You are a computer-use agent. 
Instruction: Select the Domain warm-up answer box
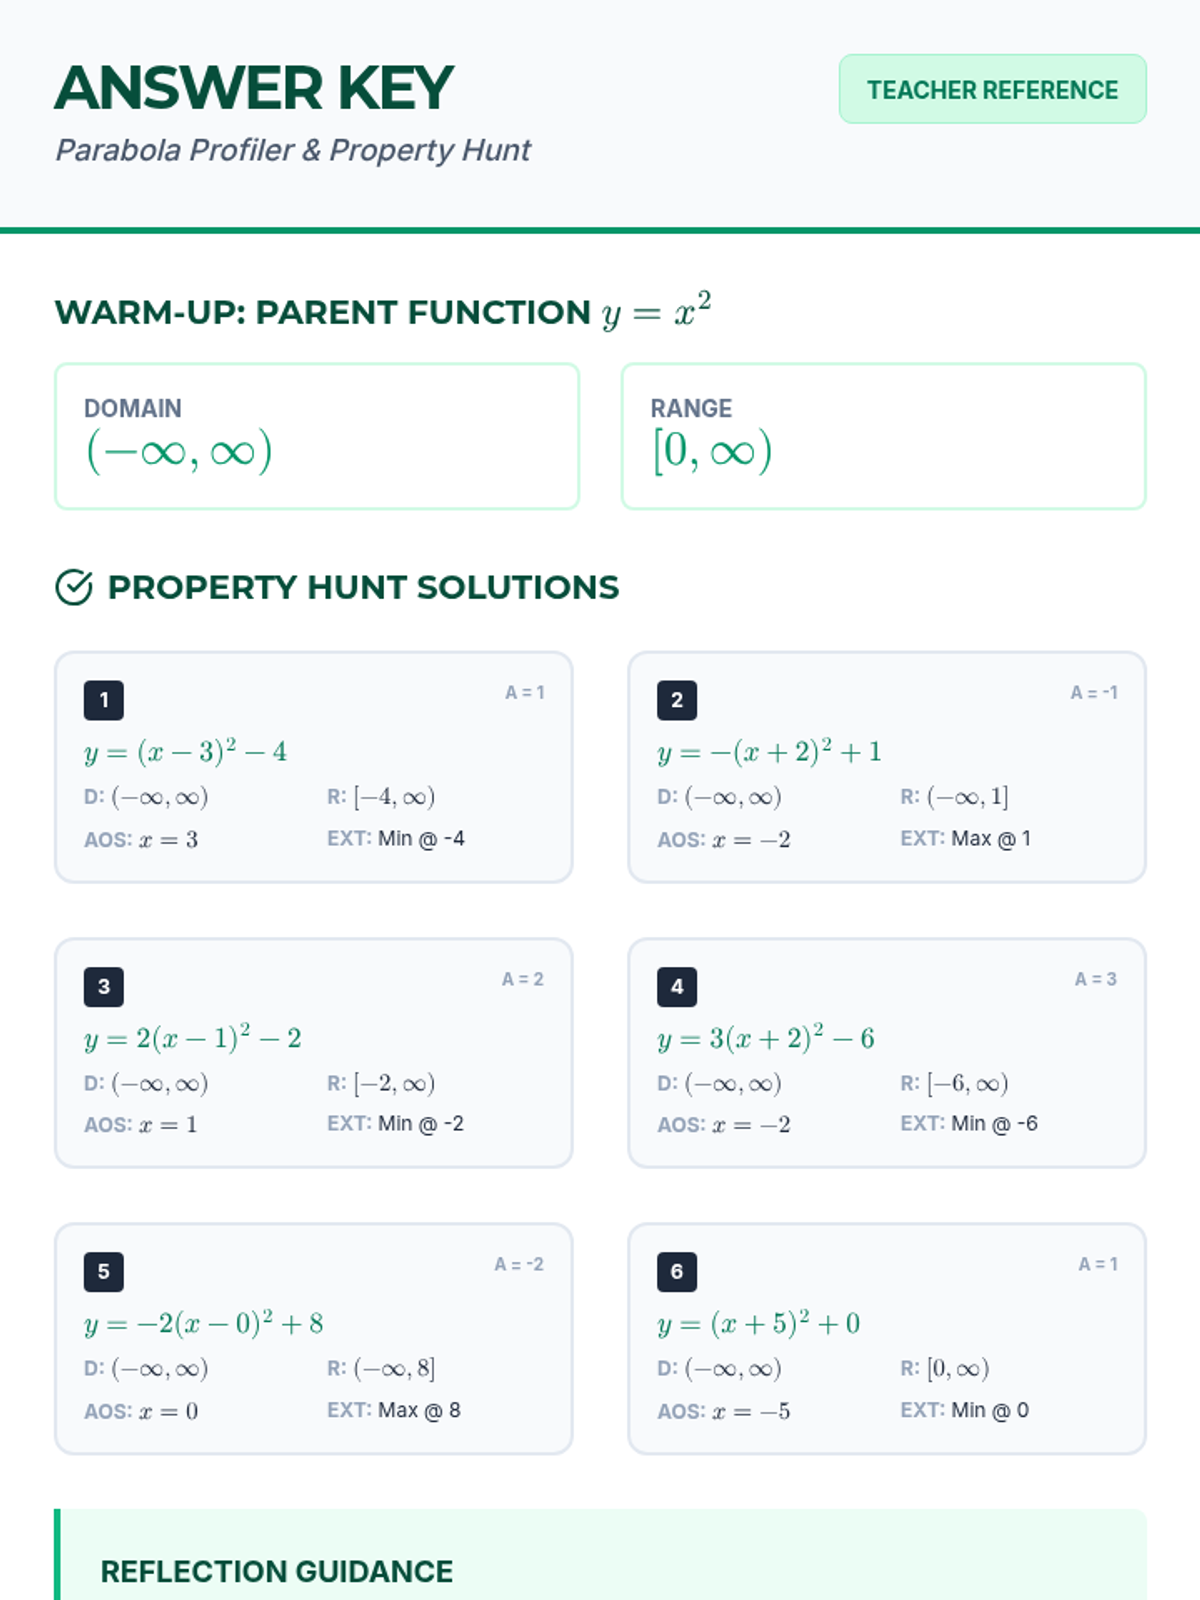coord(317,436)
